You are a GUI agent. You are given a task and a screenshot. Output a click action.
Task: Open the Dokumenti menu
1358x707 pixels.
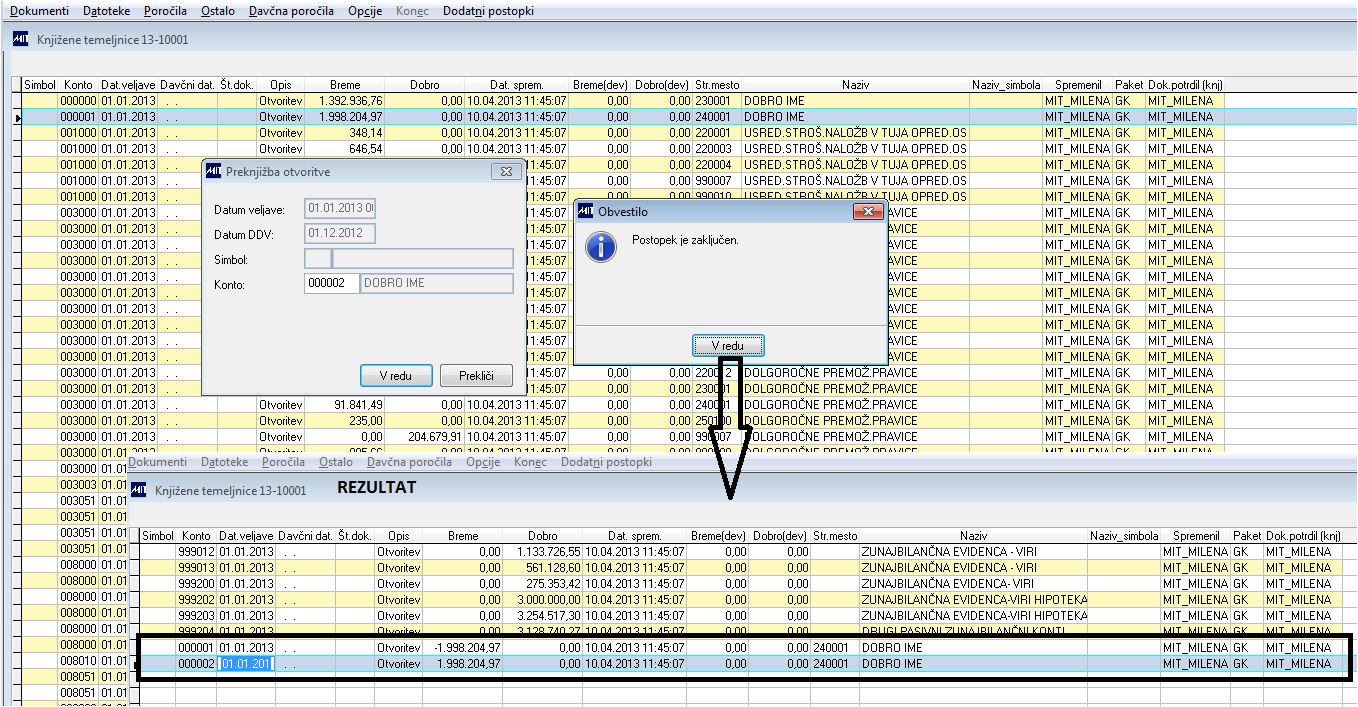pos(39,11)
